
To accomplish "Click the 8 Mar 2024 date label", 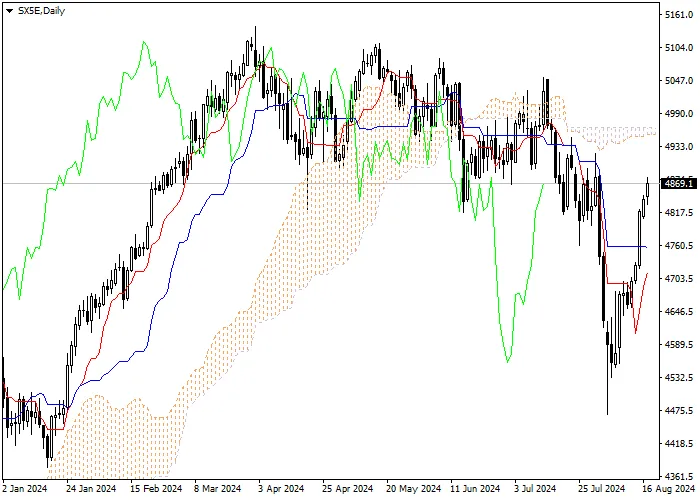I will (x=217, y=489).
